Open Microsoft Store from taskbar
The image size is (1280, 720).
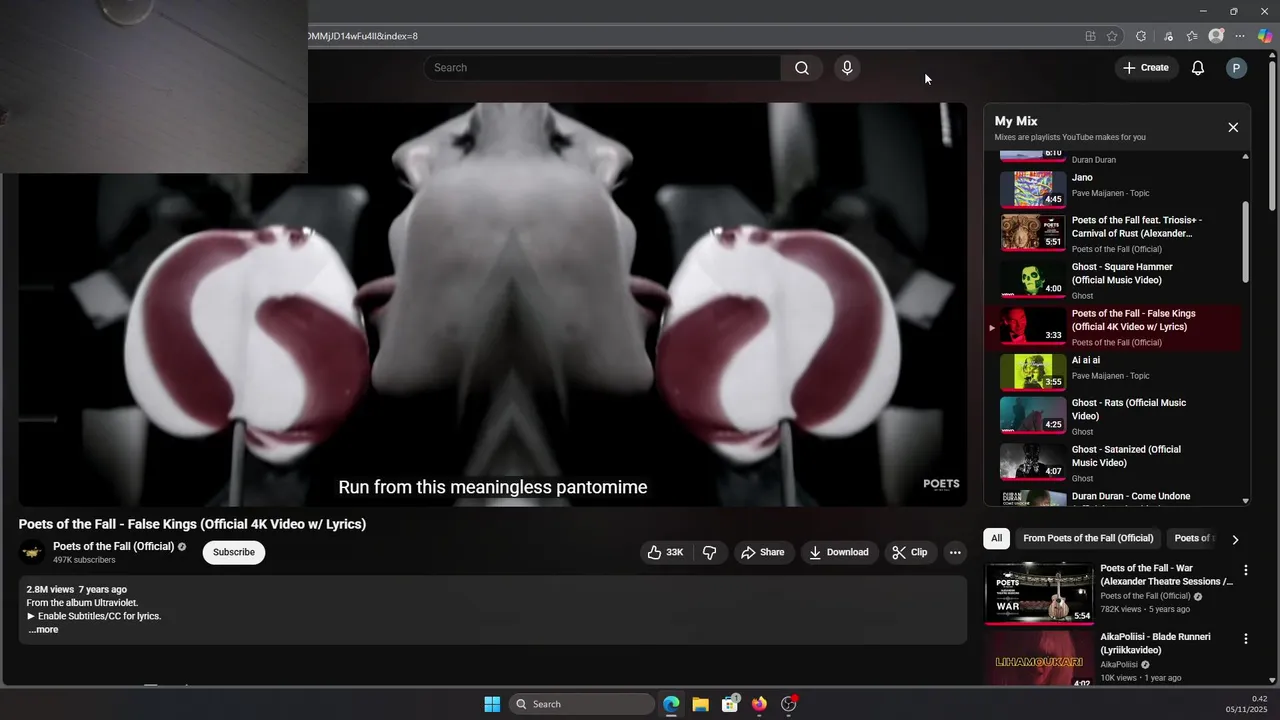click(730, 704)
